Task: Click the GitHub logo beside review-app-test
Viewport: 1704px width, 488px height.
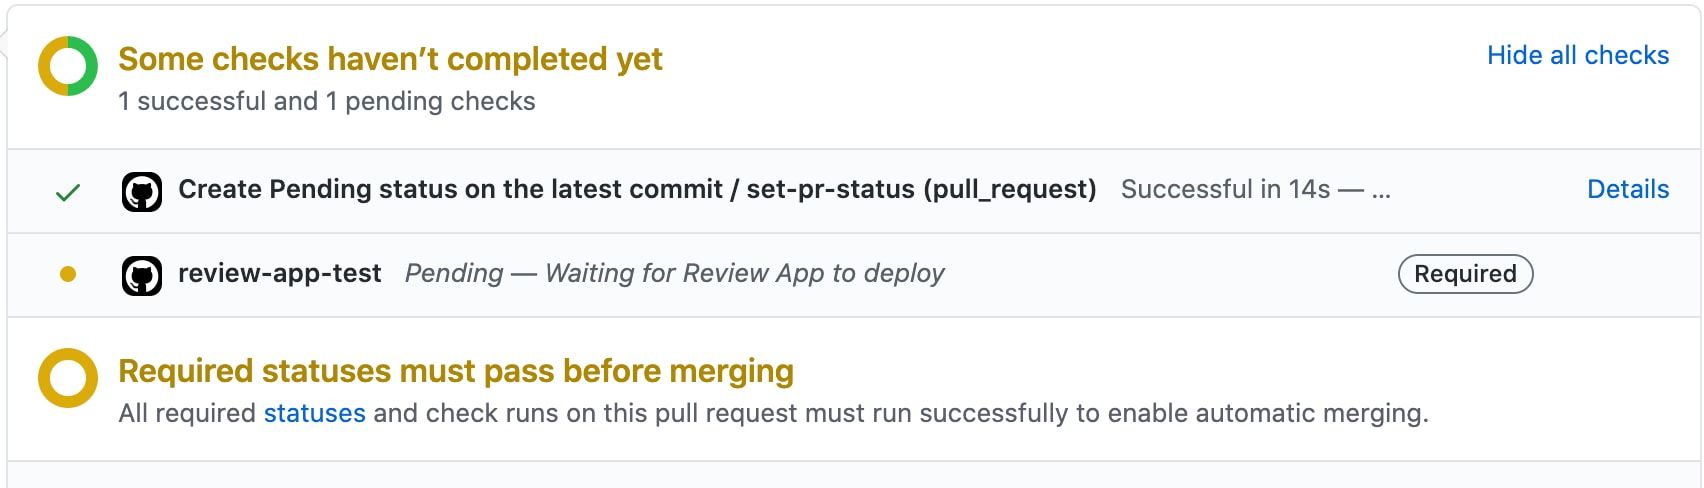Action: (142, 275)
